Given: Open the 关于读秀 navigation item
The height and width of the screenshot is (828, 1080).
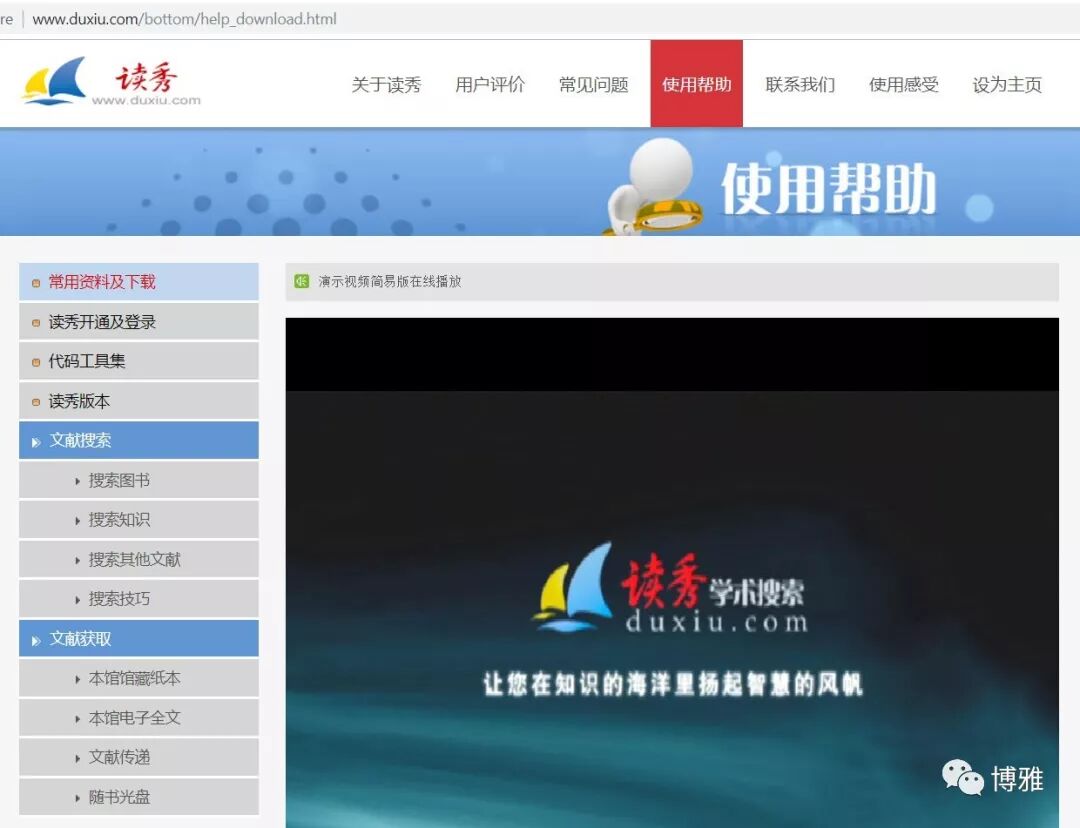Looking at the screenshot, I should (x=386, y=85).
